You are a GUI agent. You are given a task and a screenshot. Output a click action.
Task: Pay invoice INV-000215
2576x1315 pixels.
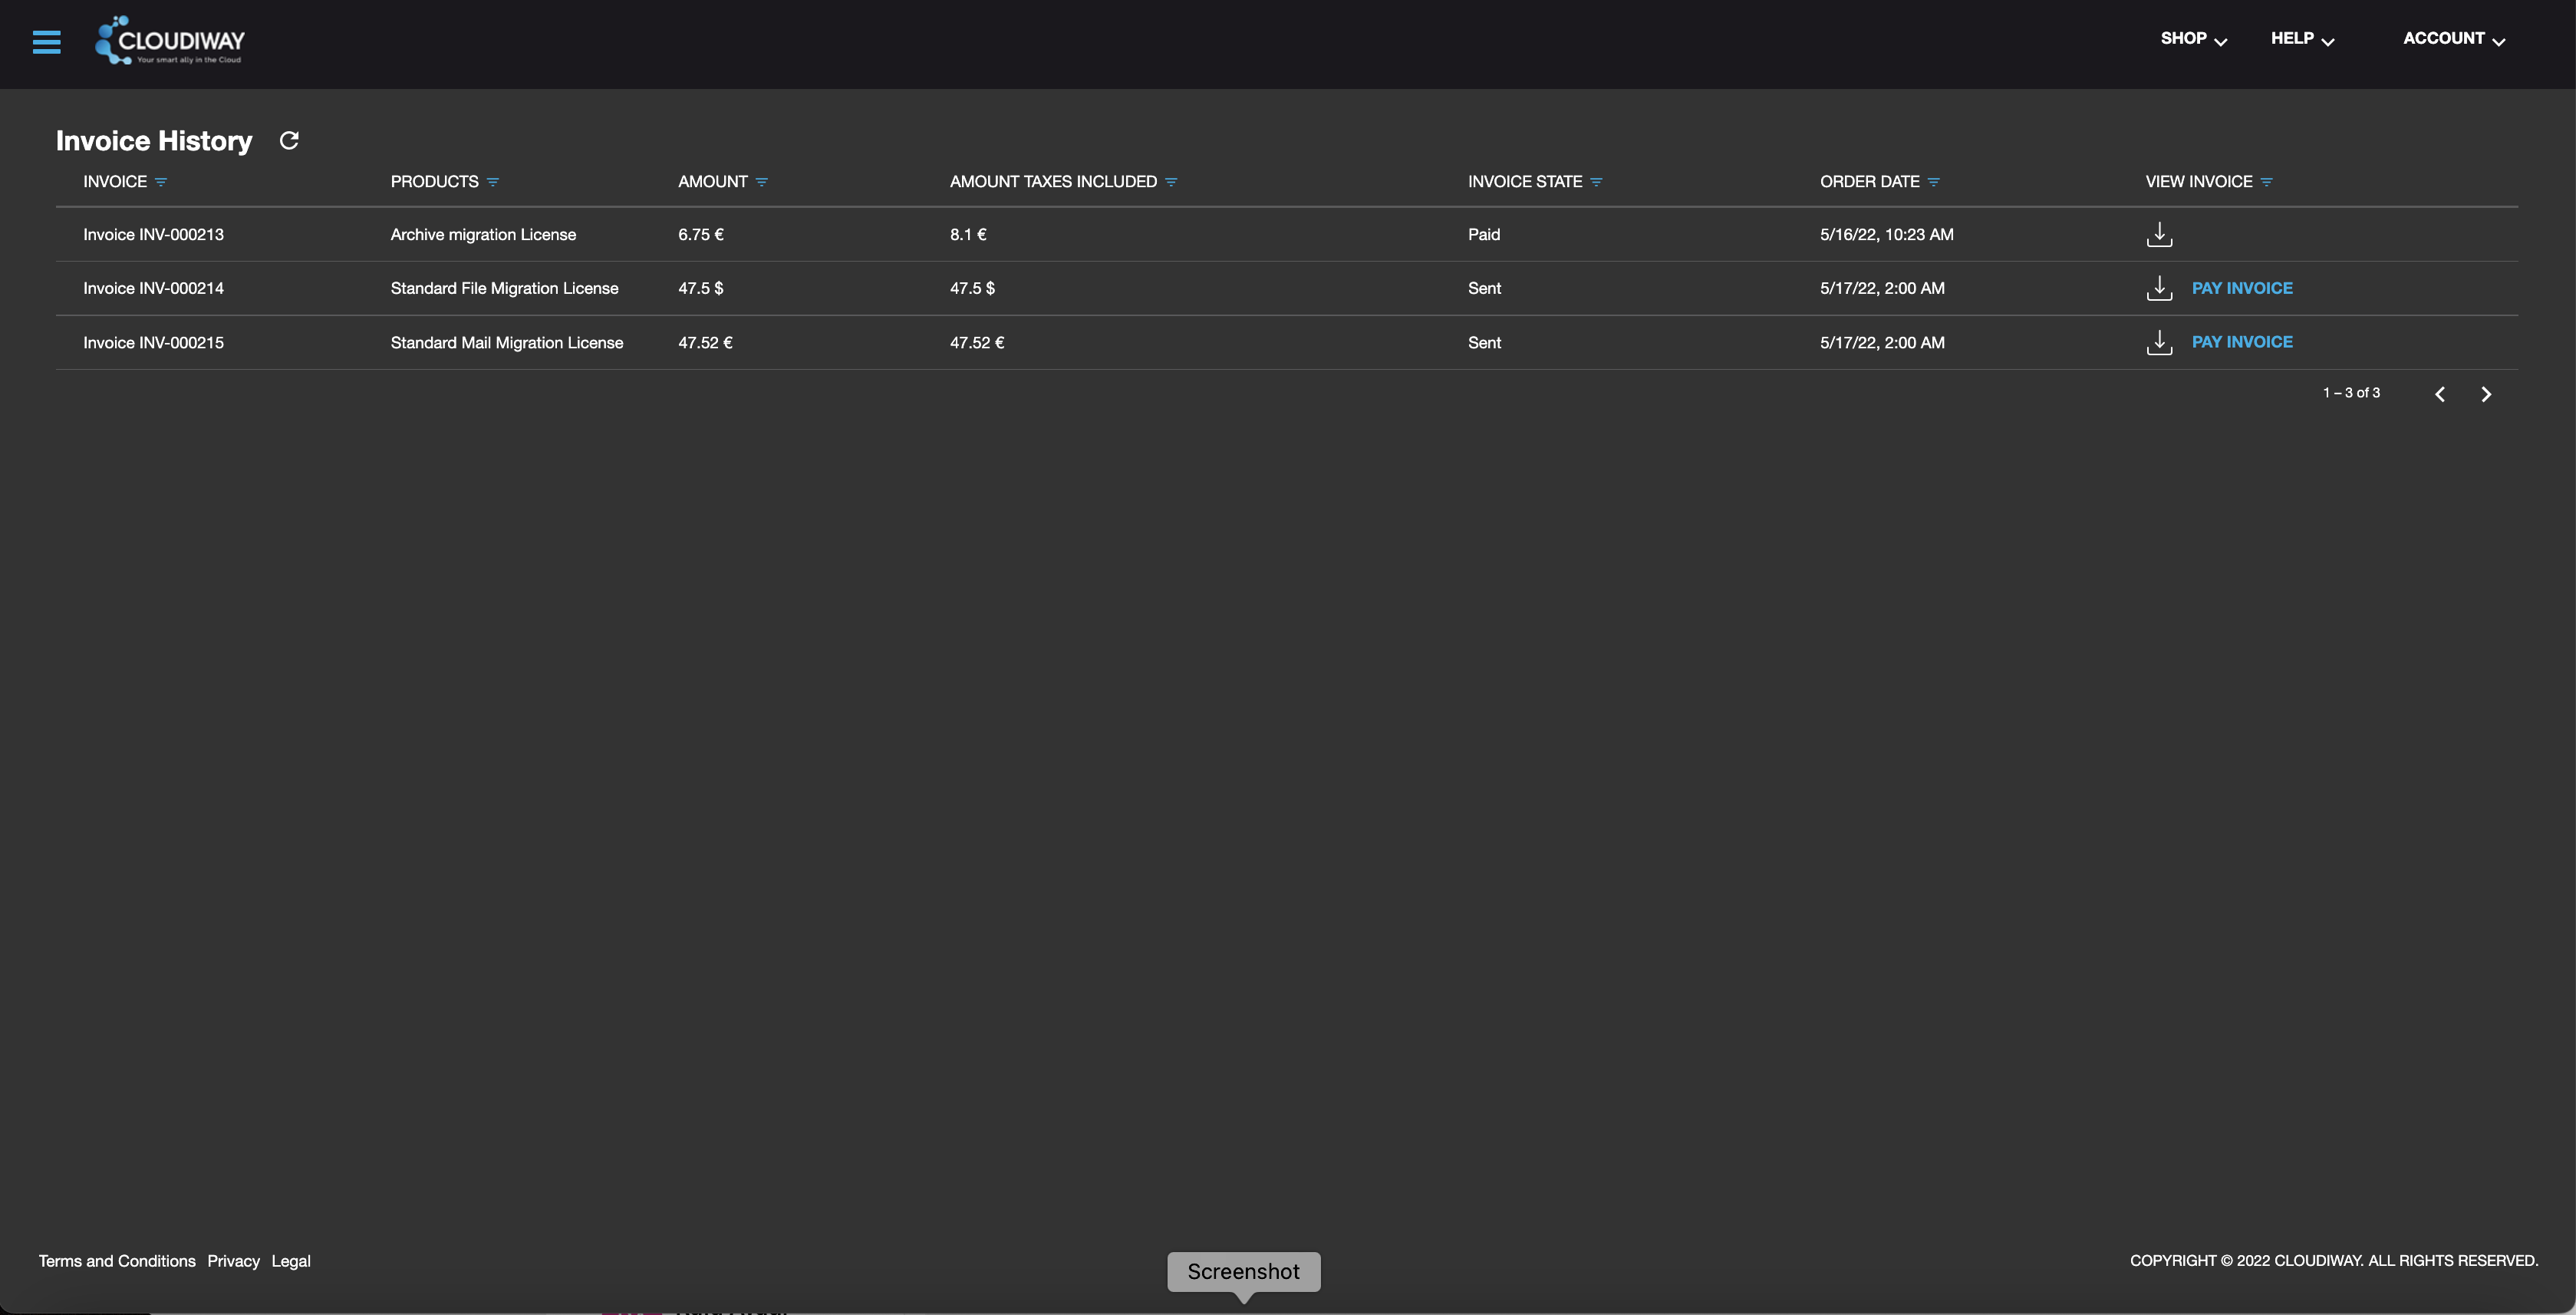click(x=2243, y=342)
